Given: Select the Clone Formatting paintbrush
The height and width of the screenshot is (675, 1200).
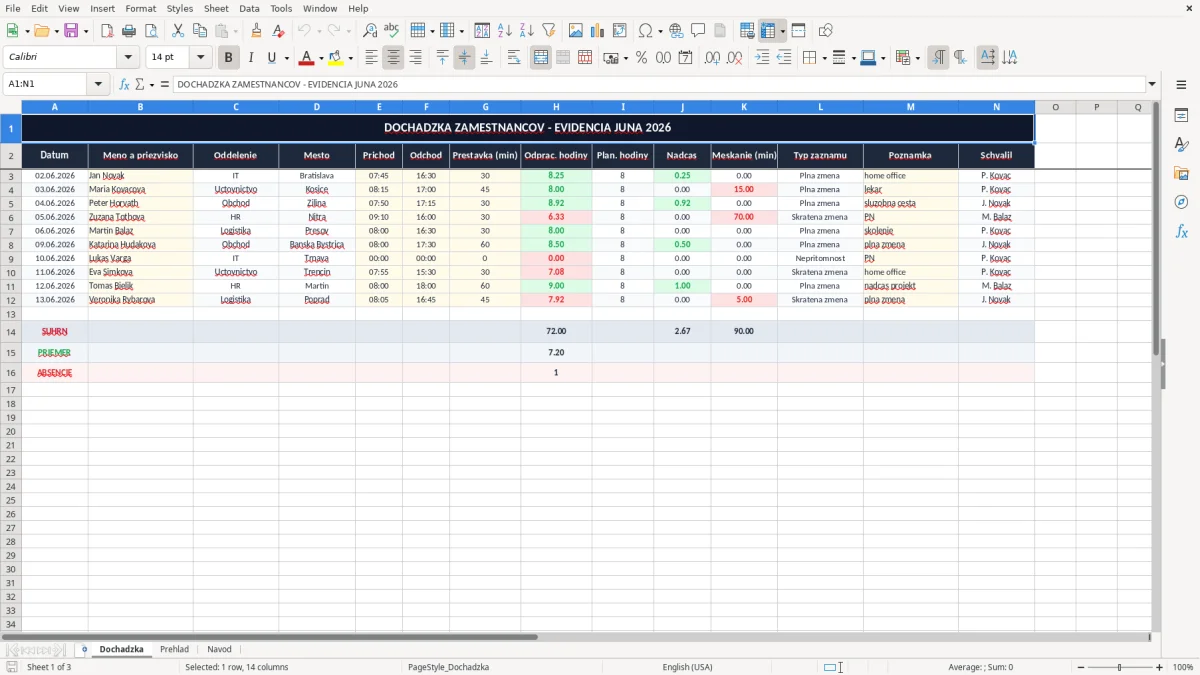Looking at the screenshot, I should click(x=257, y=31).
